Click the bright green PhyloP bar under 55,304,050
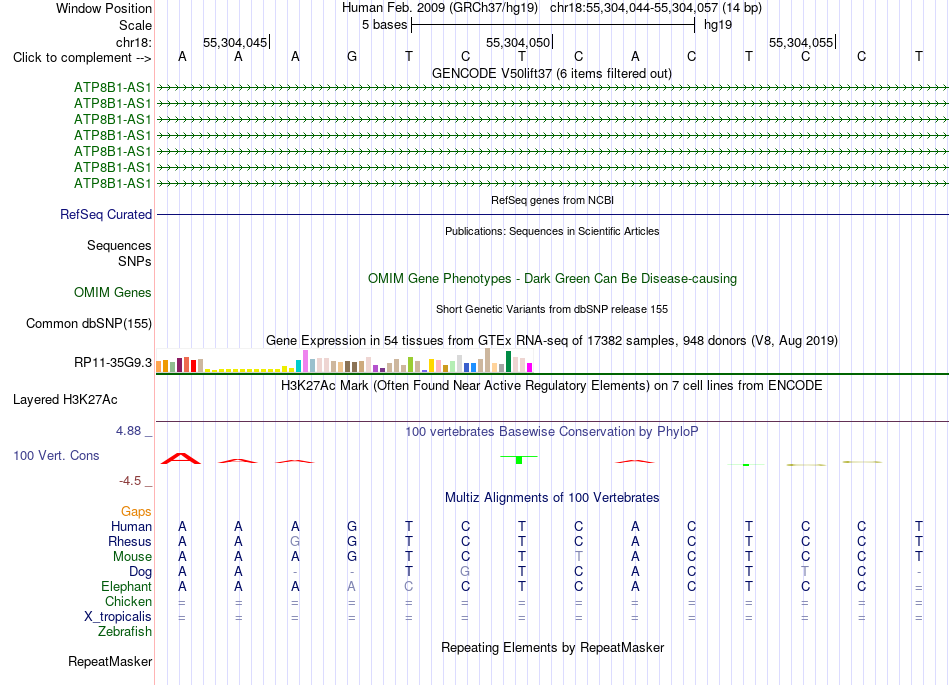Viewport: 950px width, 685px height. [519, 460]
